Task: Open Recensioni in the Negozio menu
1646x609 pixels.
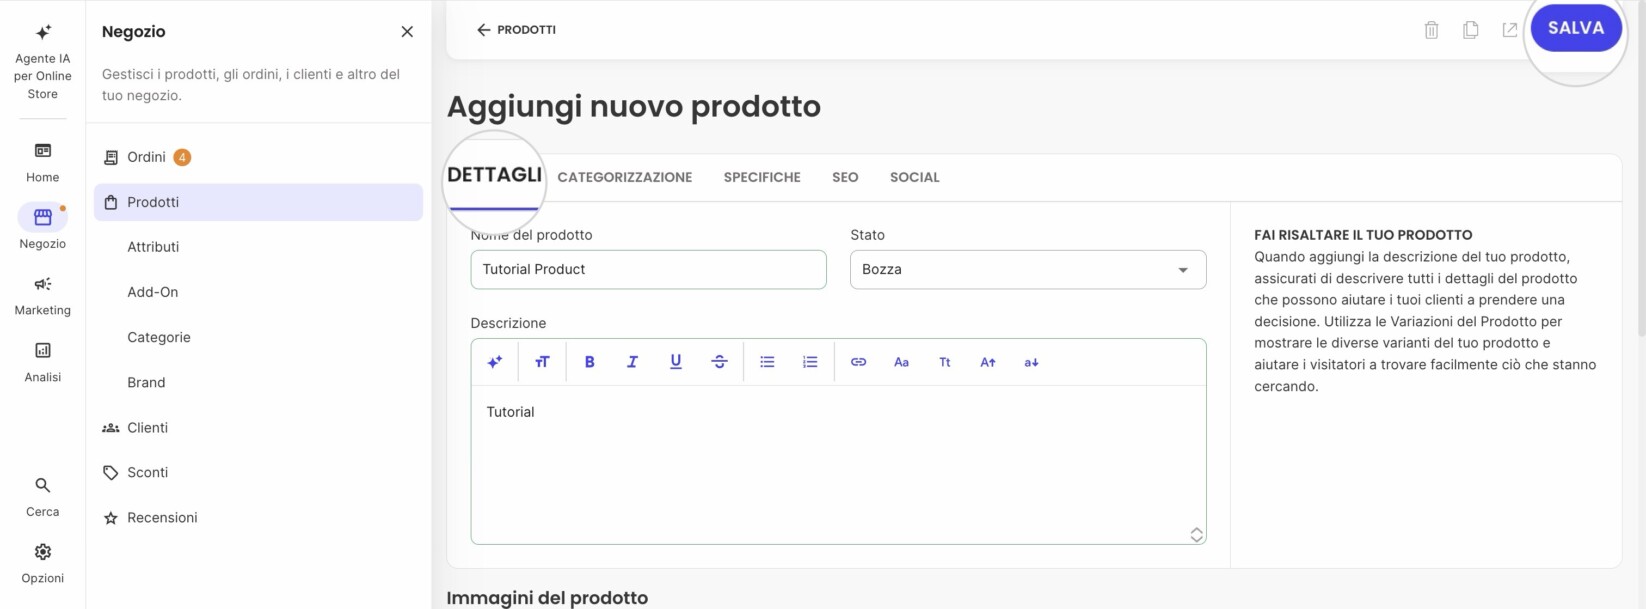Action: (258, 517)
